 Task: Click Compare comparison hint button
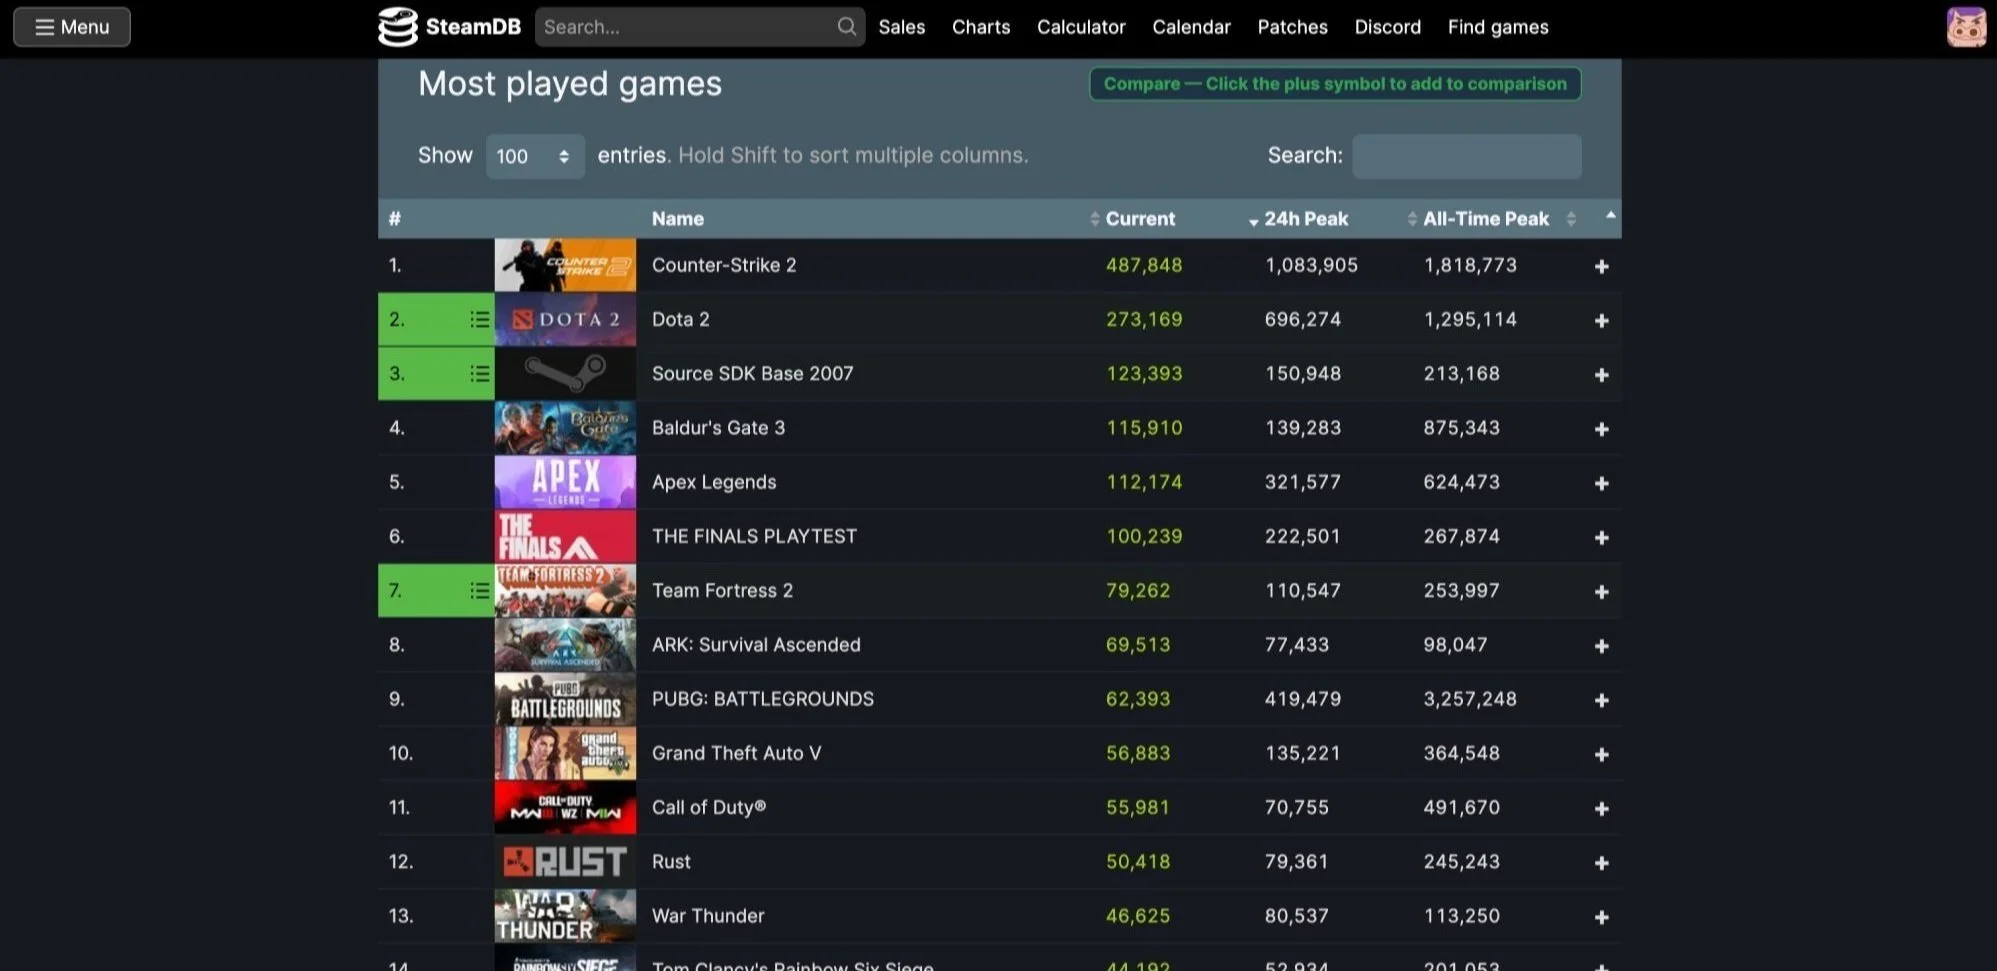click(1335, 84)
